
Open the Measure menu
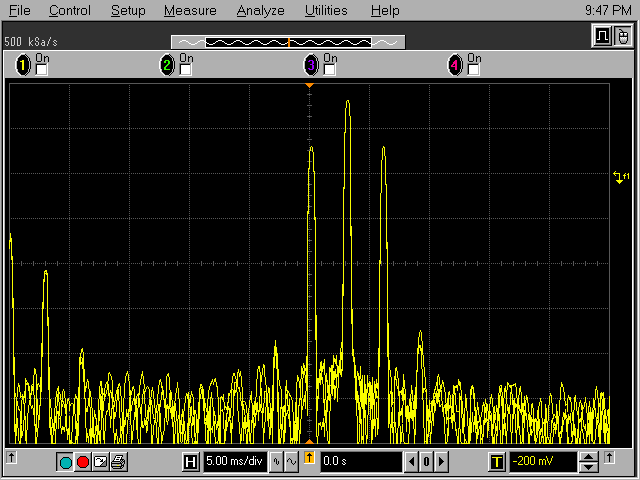point(190,11)
